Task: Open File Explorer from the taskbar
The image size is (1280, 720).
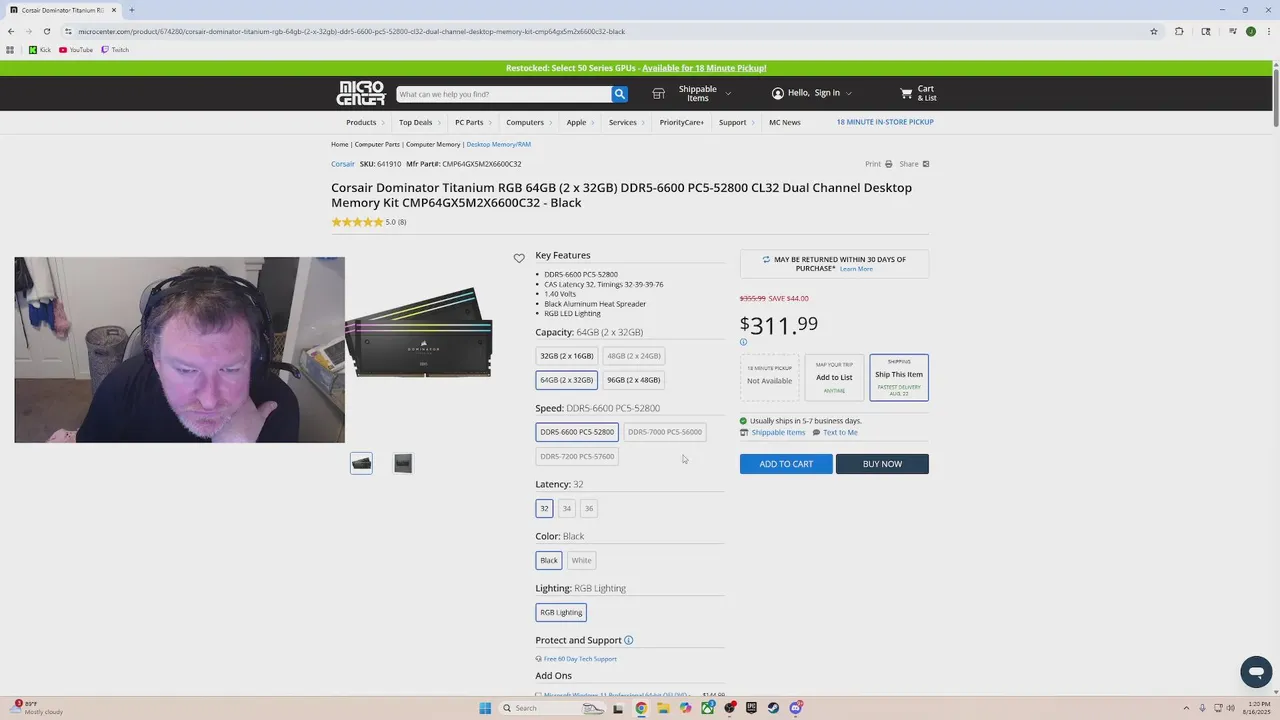Action: (663, 708)
